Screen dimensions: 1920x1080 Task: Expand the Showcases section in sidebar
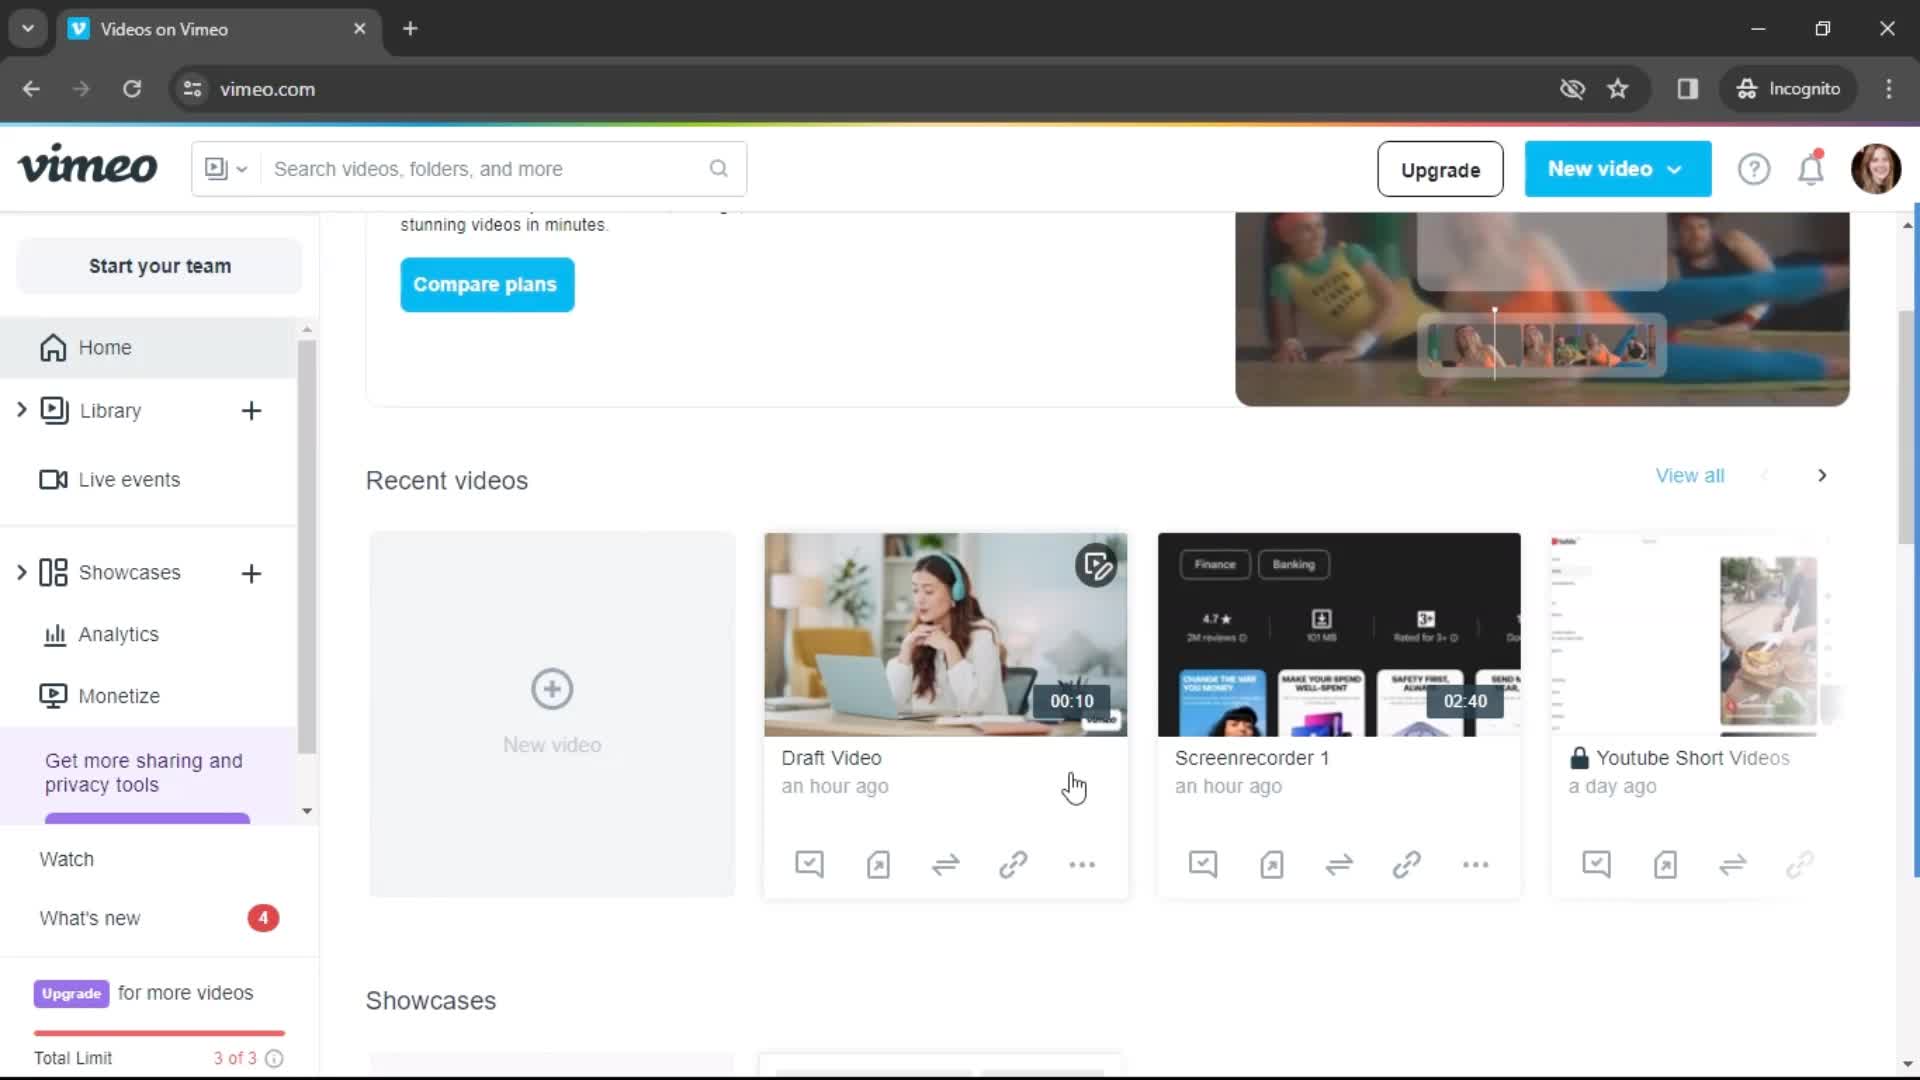tap(21, 572)
